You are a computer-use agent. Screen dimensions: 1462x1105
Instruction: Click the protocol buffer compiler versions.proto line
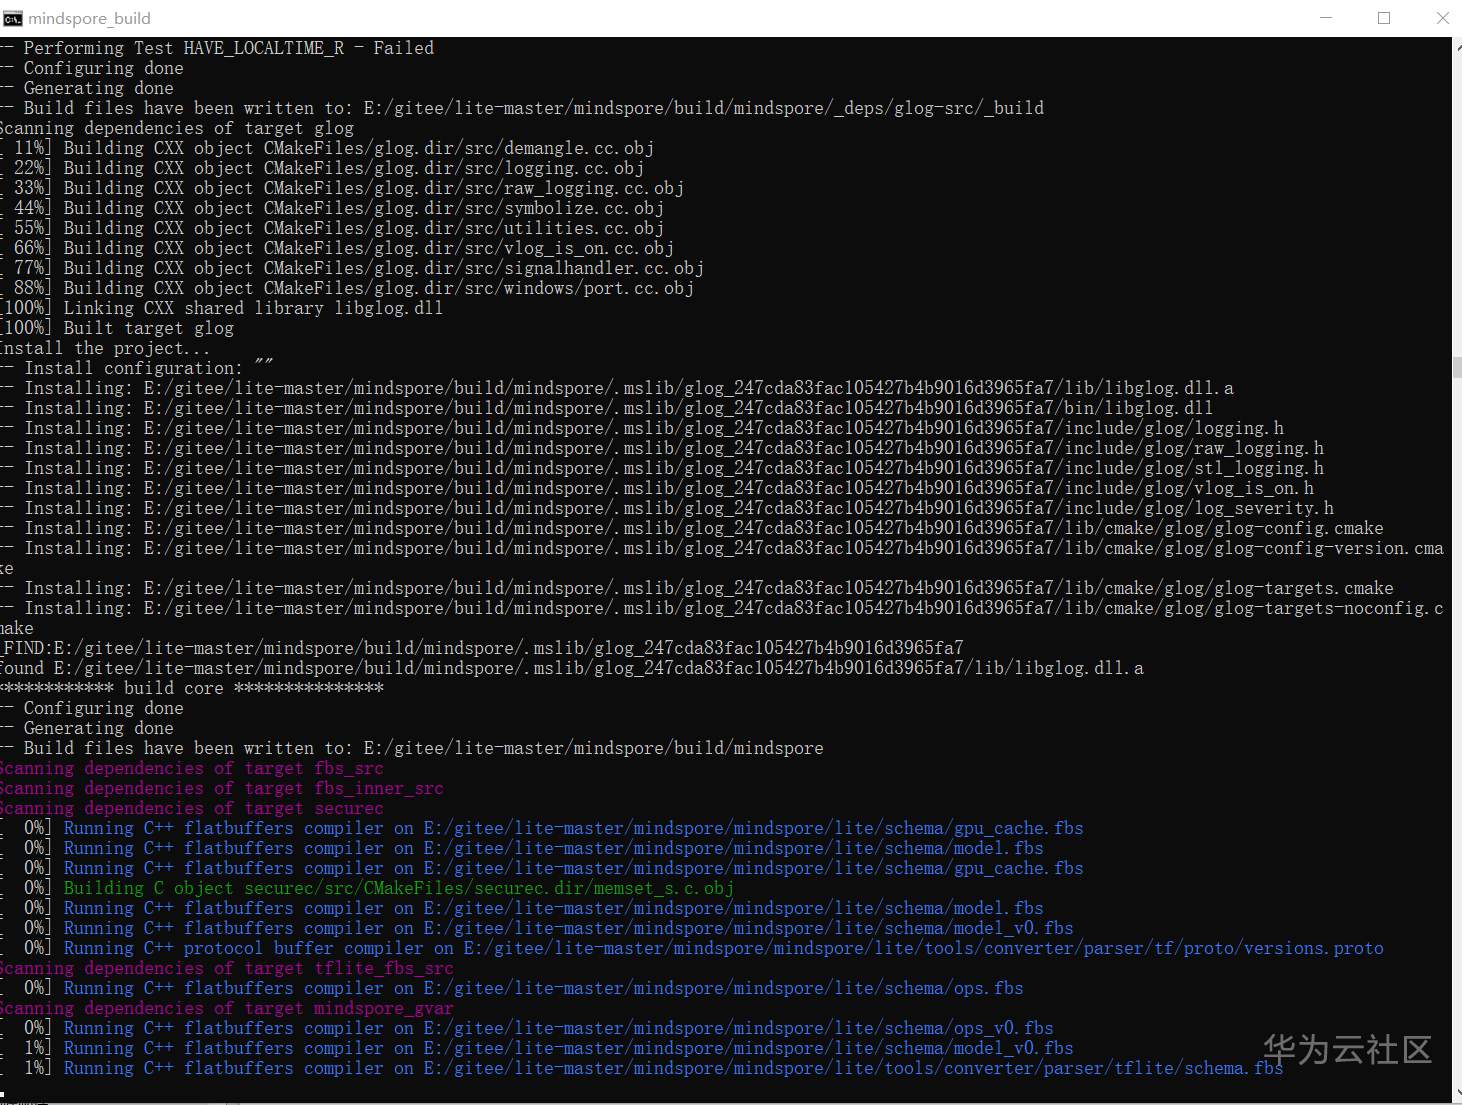click(x=722, y=948)
